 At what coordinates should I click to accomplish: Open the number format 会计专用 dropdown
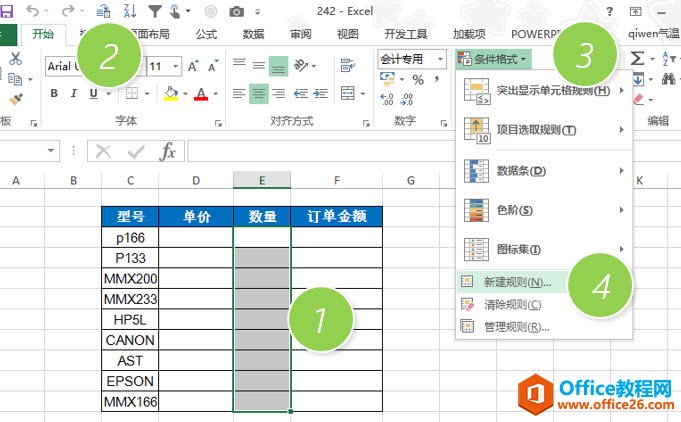pyautogui.click(x=440, y=59)
